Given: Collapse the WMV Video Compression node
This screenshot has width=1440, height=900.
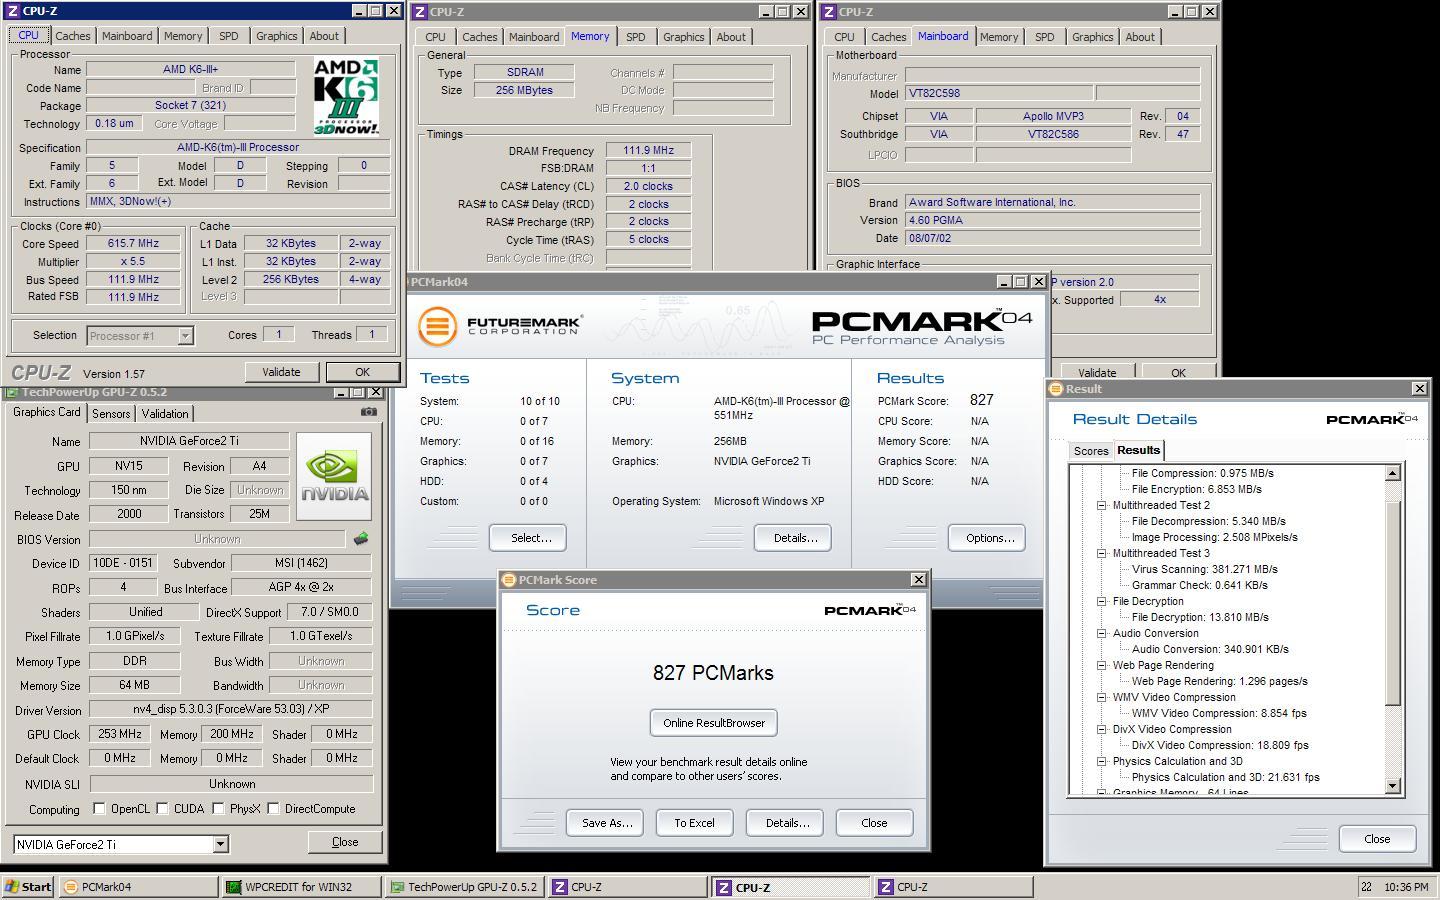Looking at the screenshot, I should 1102,697.
